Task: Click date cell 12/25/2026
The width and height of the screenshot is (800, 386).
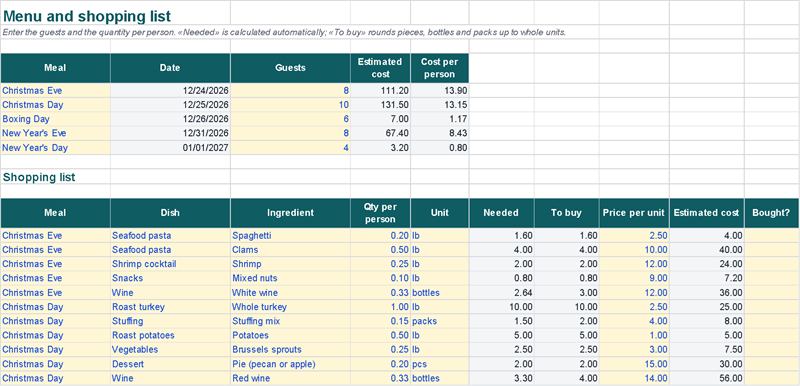Action: coord(170,105)
